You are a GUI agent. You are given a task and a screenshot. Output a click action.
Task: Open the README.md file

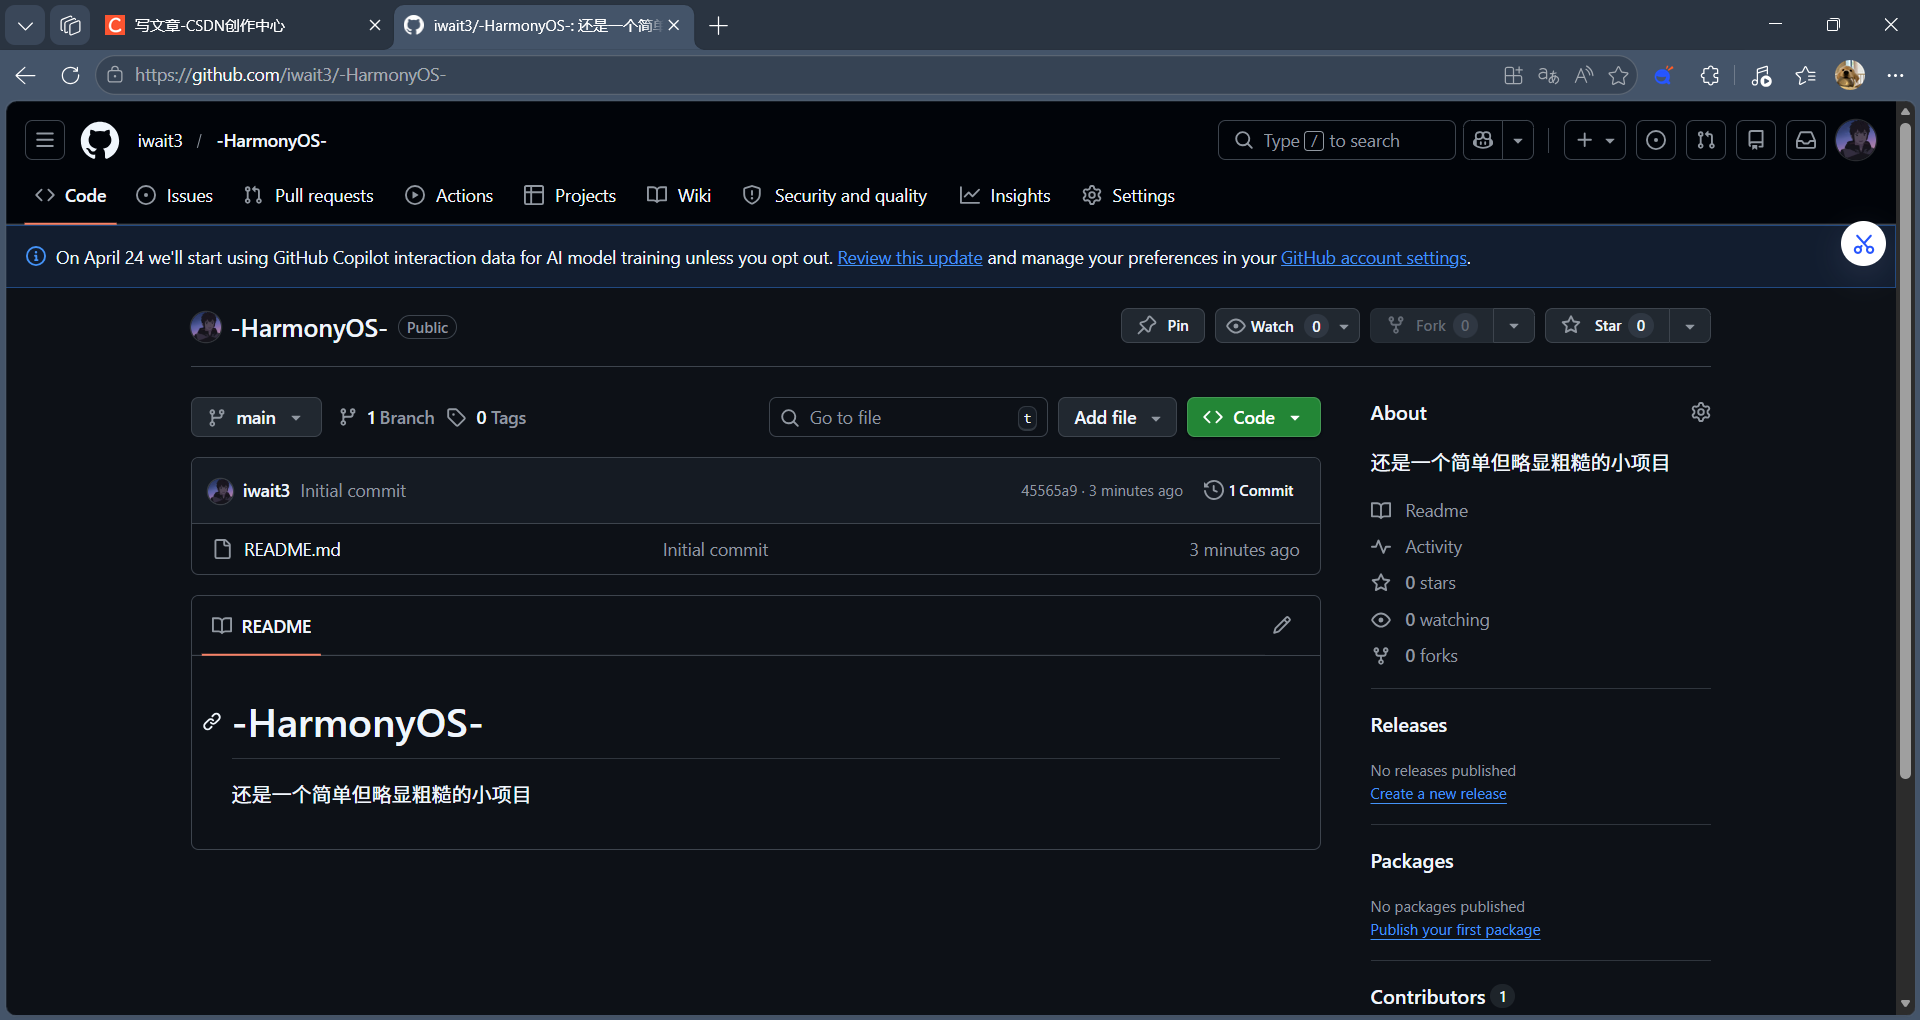coord(292,550)
